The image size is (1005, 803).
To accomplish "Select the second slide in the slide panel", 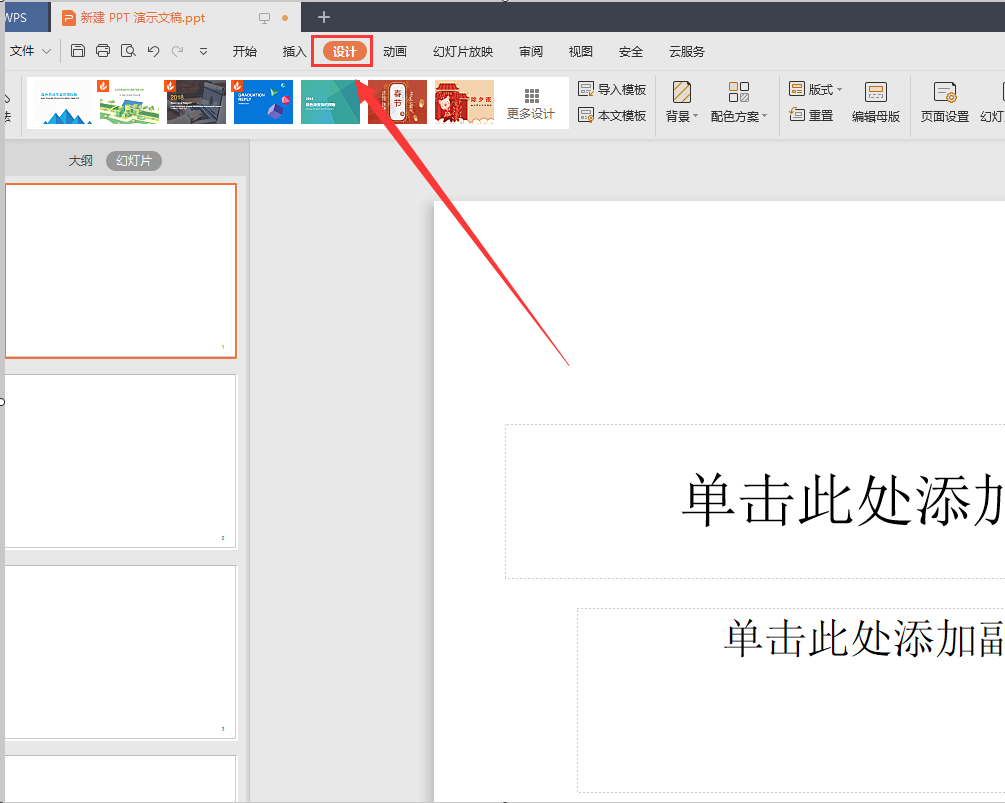I will coord(121,460).
